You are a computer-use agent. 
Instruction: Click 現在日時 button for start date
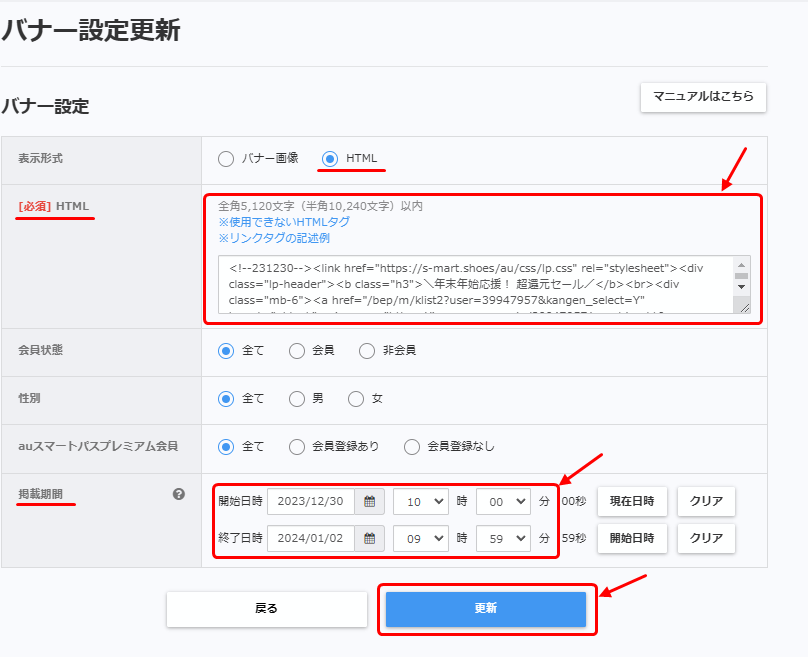coord(632,501)
